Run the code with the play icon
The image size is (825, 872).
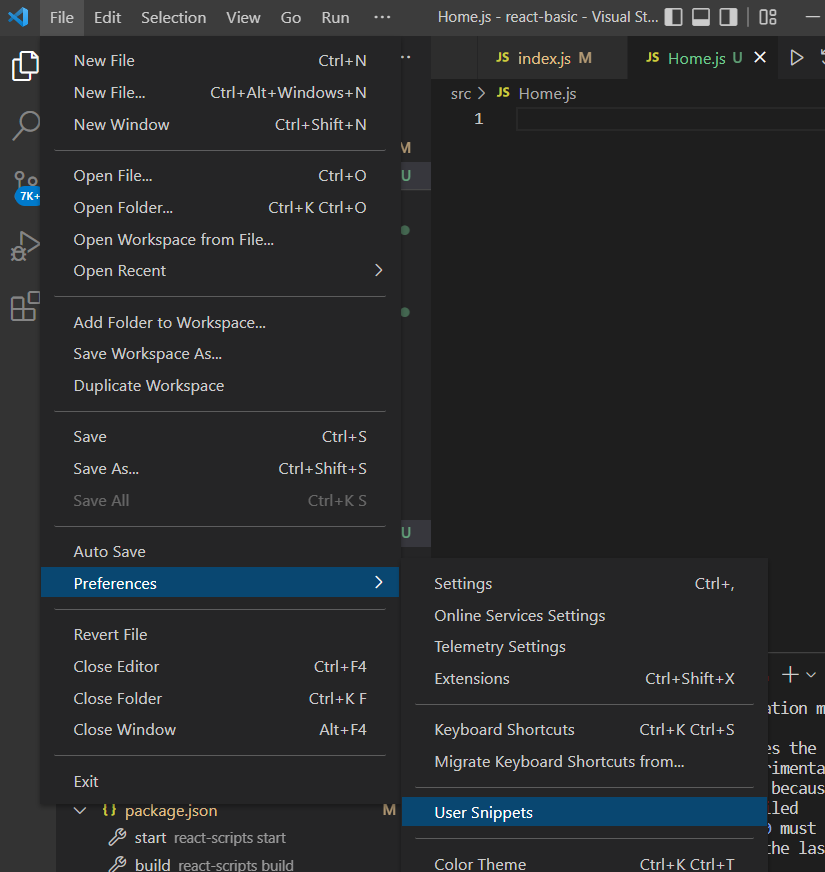[797, 57]
